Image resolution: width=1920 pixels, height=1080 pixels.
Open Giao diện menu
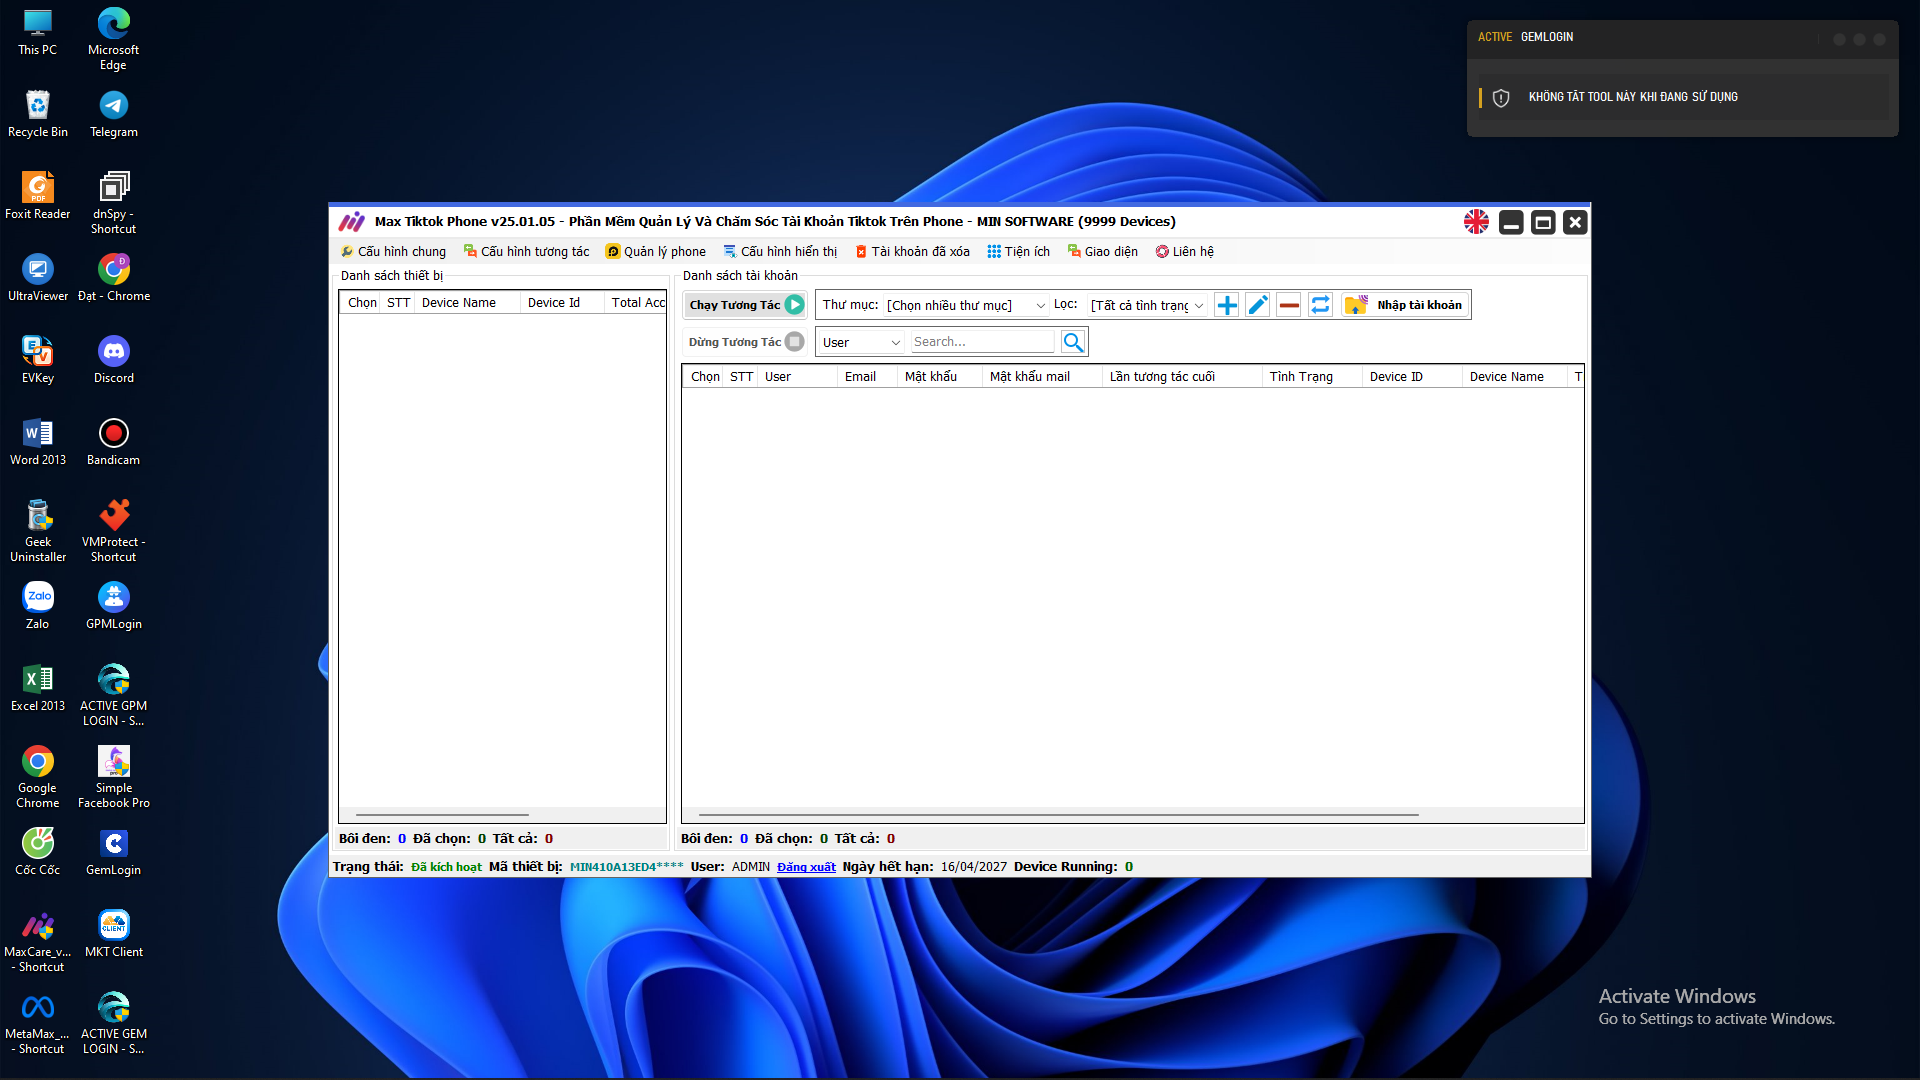pyautogui.click(x=1103, y=252)
